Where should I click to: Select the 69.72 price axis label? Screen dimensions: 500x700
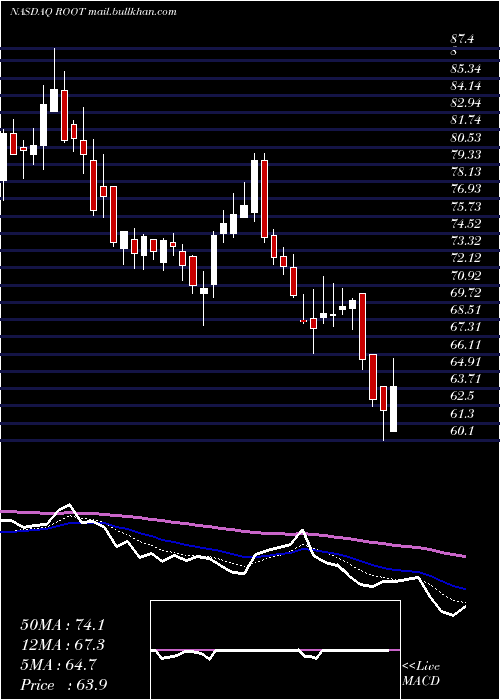[466, 292]
